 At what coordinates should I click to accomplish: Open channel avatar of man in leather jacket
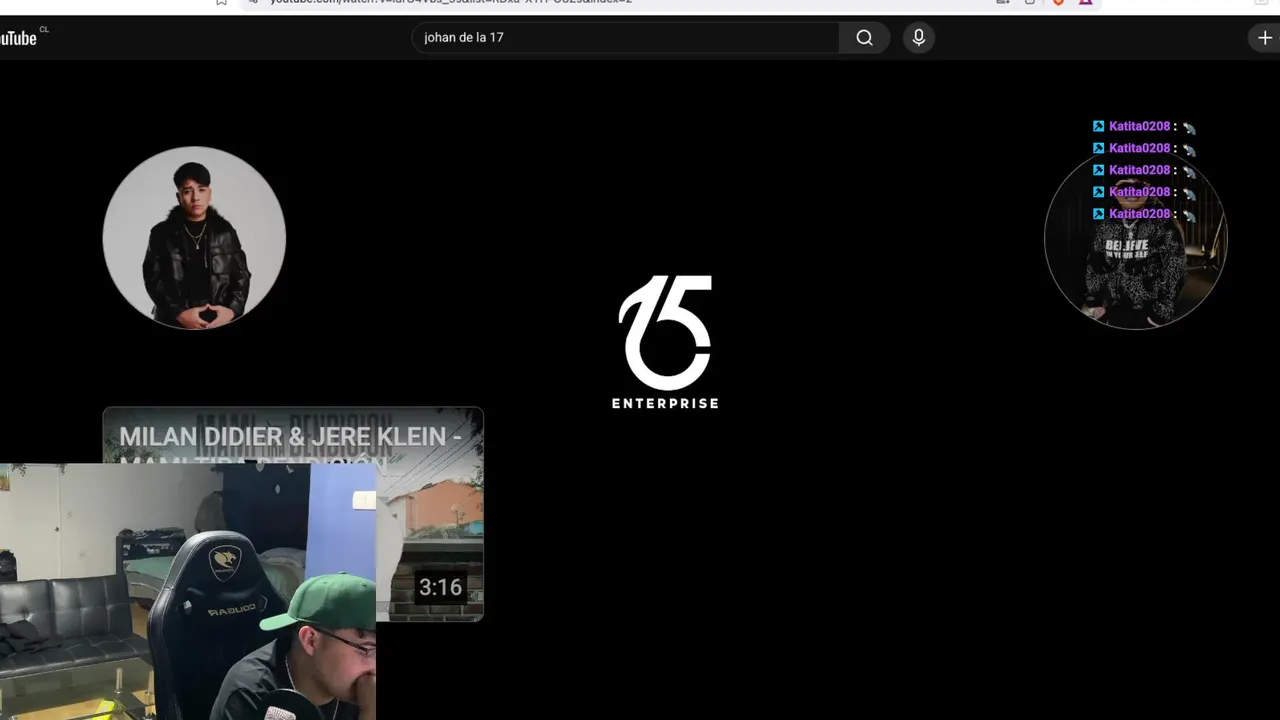[x=195, y=238]
